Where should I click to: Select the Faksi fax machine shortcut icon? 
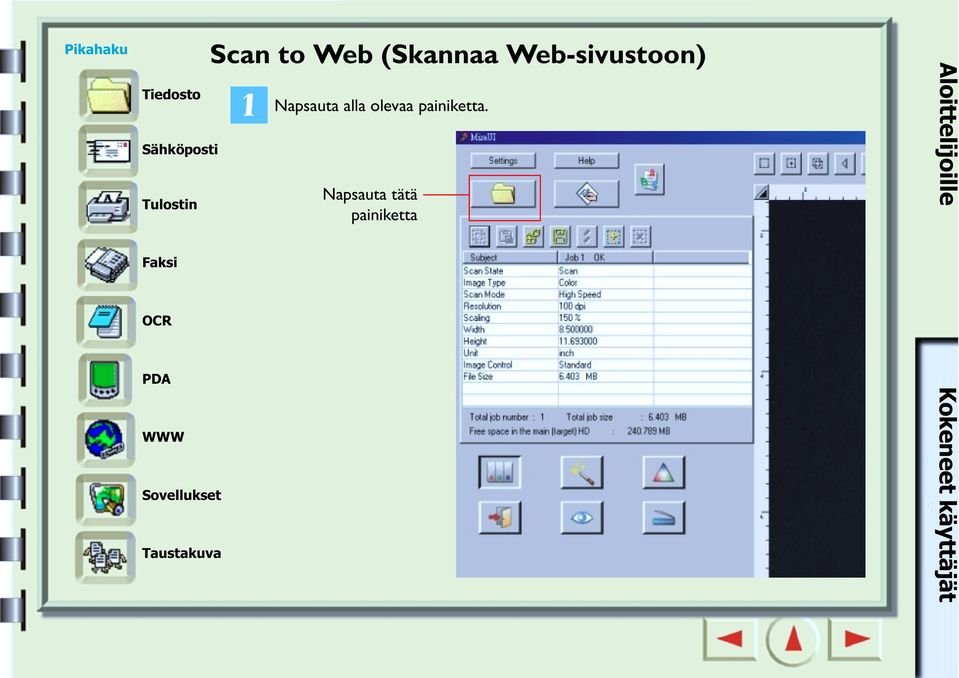[107, 263]
